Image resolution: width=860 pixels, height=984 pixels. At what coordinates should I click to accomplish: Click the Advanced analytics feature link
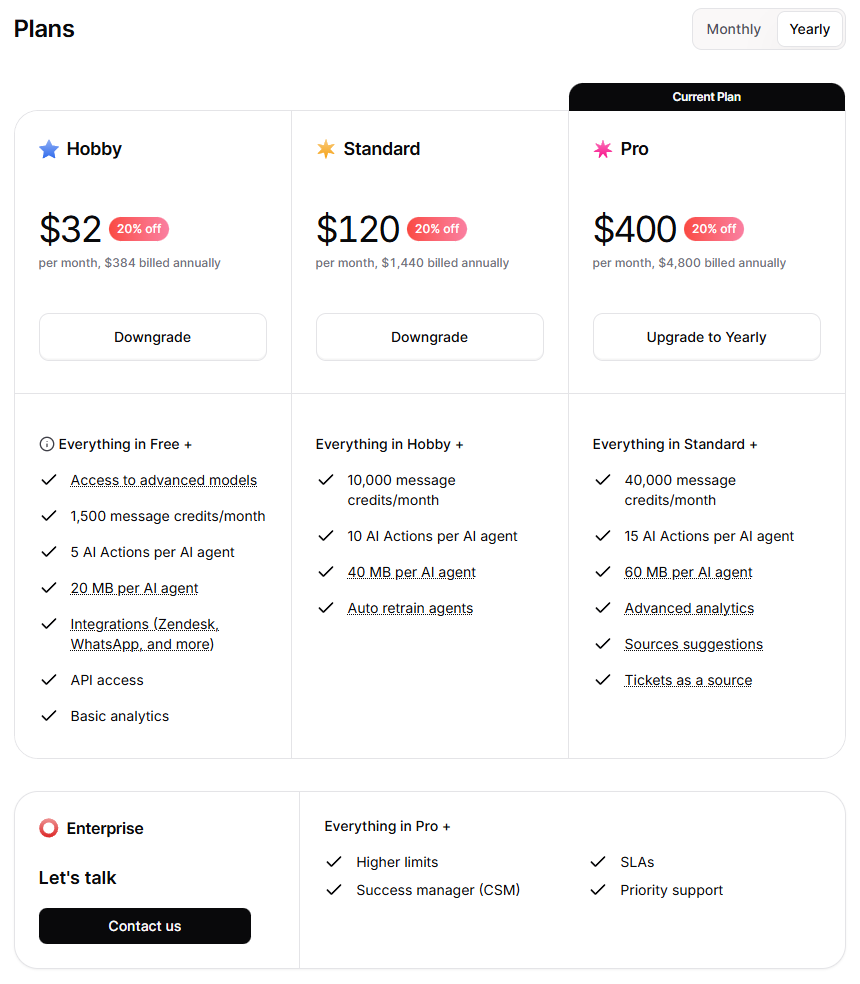coord(689,608)
